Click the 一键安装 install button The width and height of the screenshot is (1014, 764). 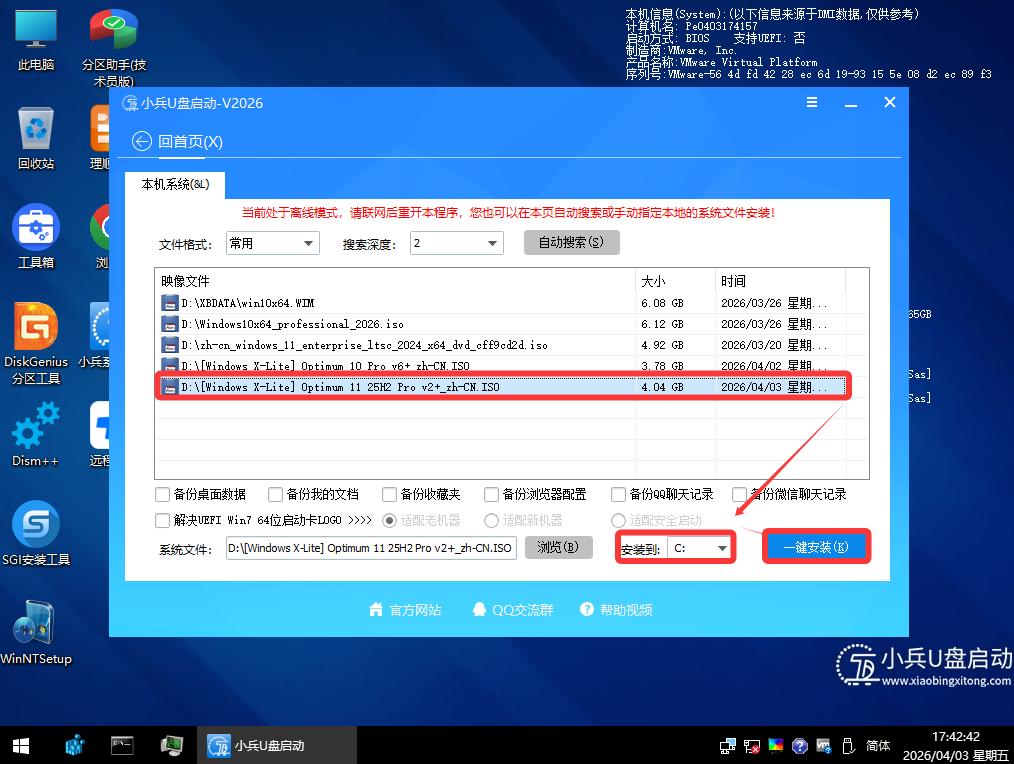(816, 547)
